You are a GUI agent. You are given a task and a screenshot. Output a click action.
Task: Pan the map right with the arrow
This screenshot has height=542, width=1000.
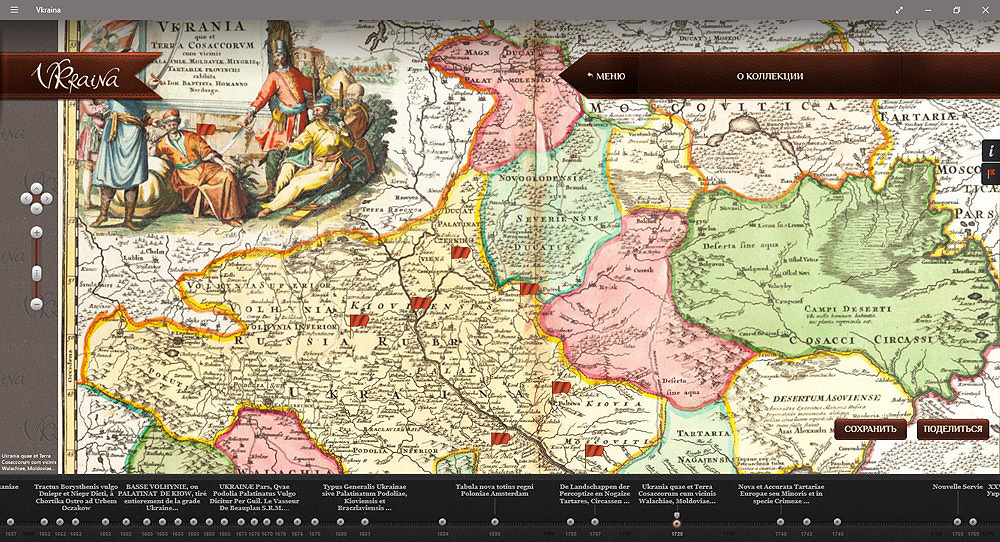pos(47,198)
